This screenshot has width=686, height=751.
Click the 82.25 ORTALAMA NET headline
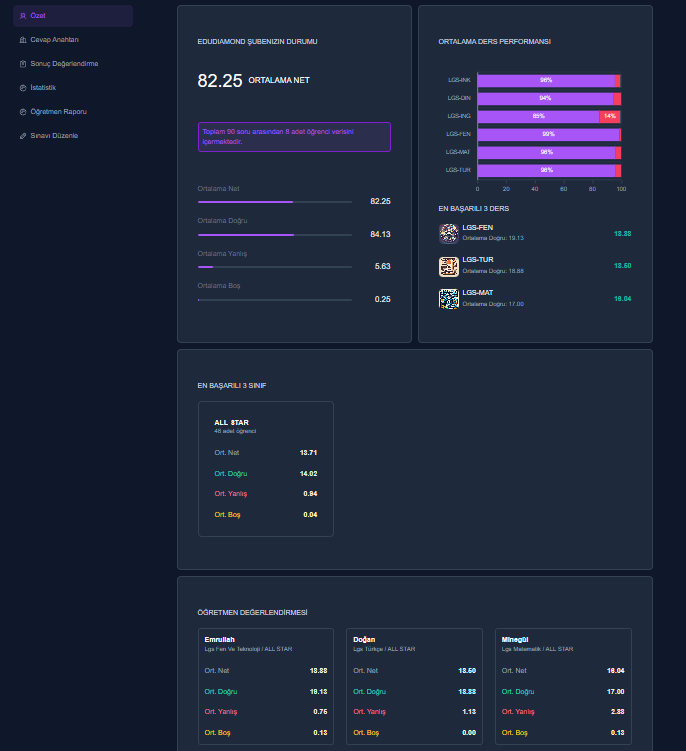[x=253, y=80]
